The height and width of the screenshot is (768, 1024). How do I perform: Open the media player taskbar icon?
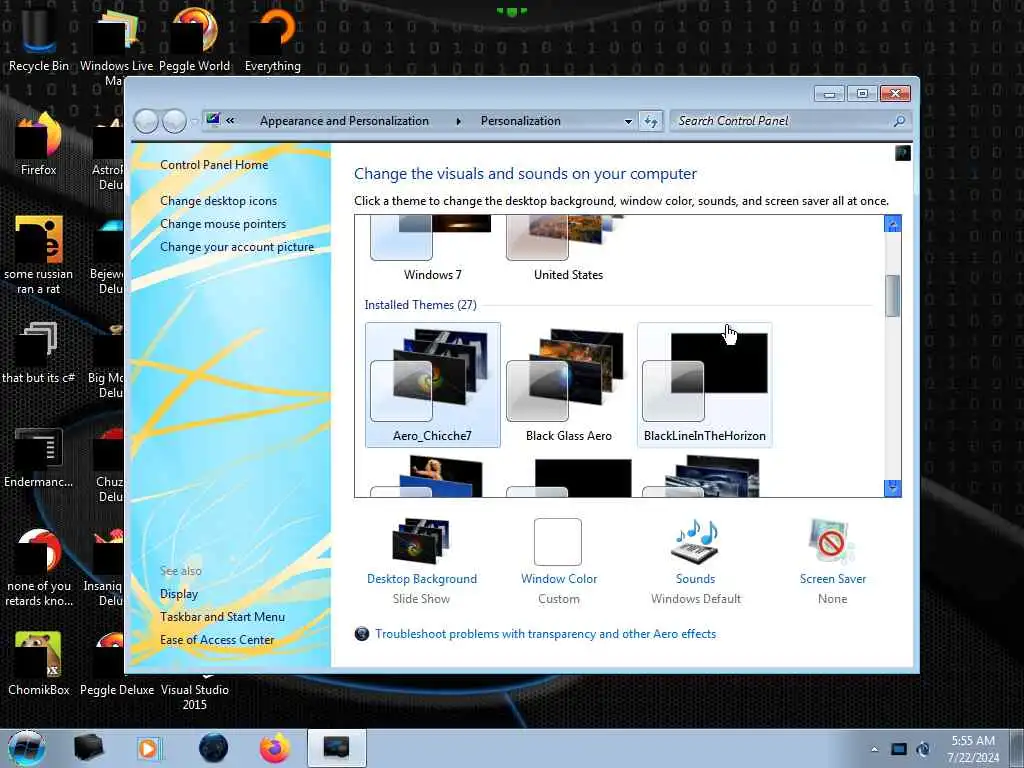(x=148, y=748)
